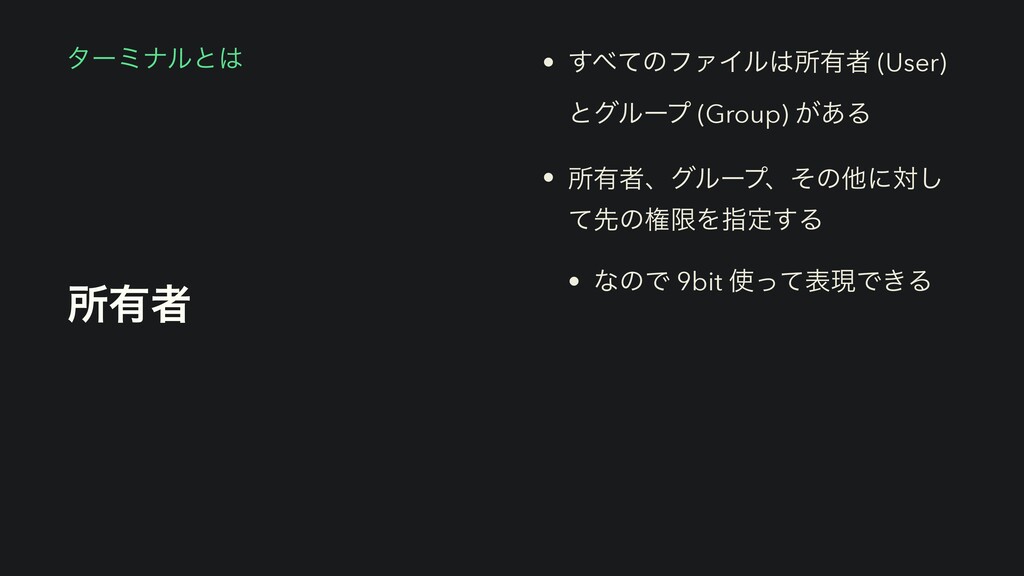Screen dimensions: 1024x576
Task: Click the '9bit' text
Action: click(698, 282)
